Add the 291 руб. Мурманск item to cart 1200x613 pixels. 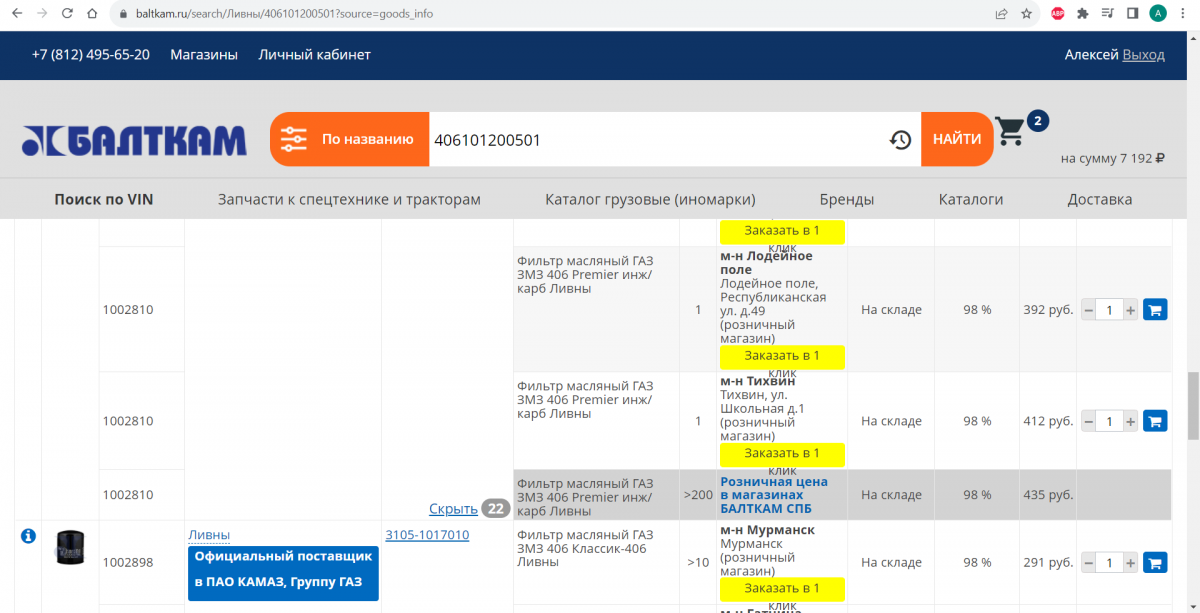click(1154, 563)
